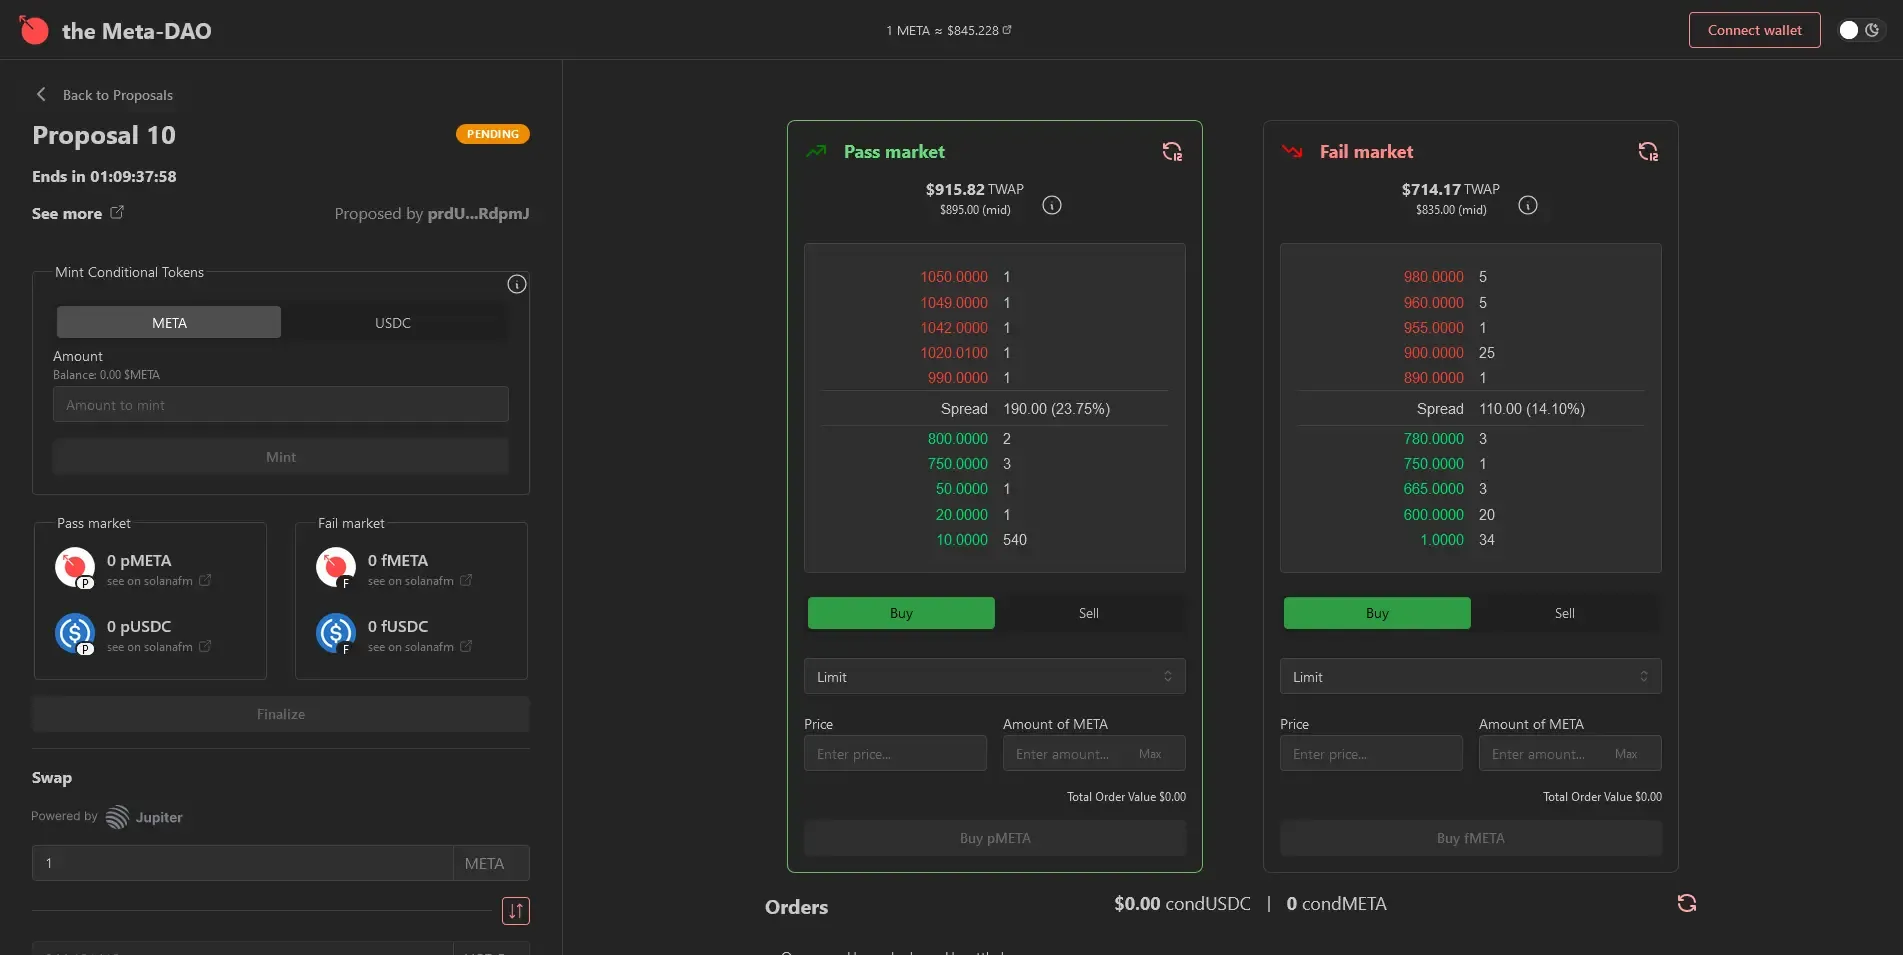The image size is (1903, 955).
Task: Click the Enter price field on Pass market
Action: click(x=894, y=753)
